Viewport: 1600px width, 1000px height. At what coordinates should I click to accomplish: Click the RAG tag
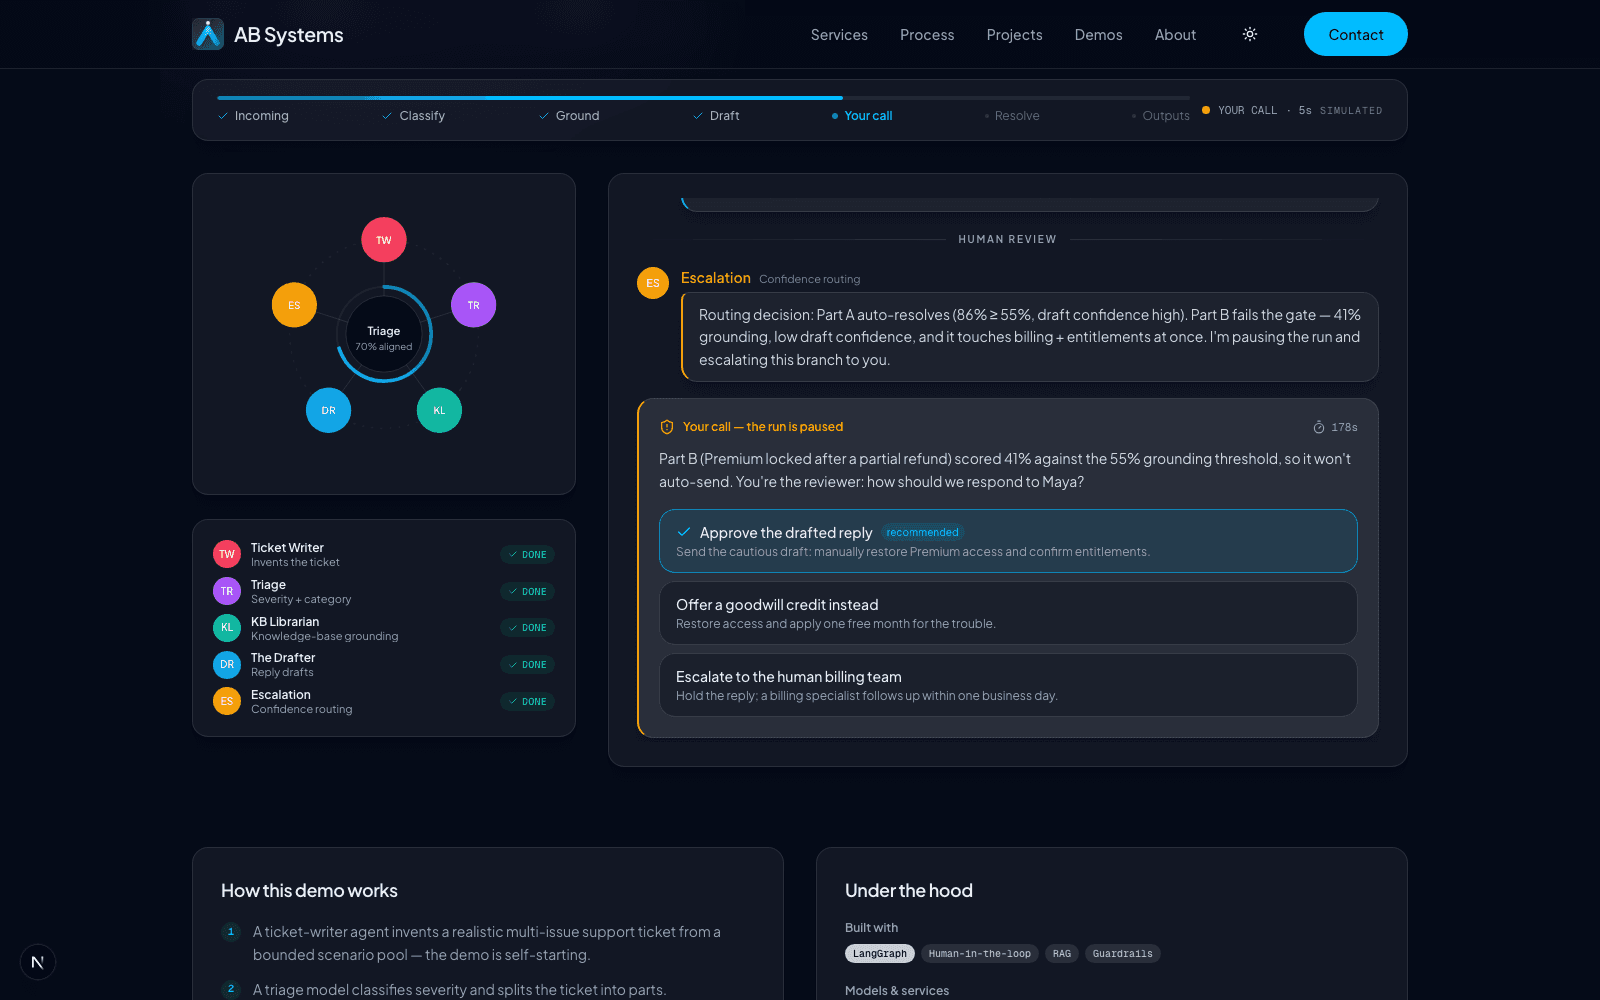coord(1062,954)
